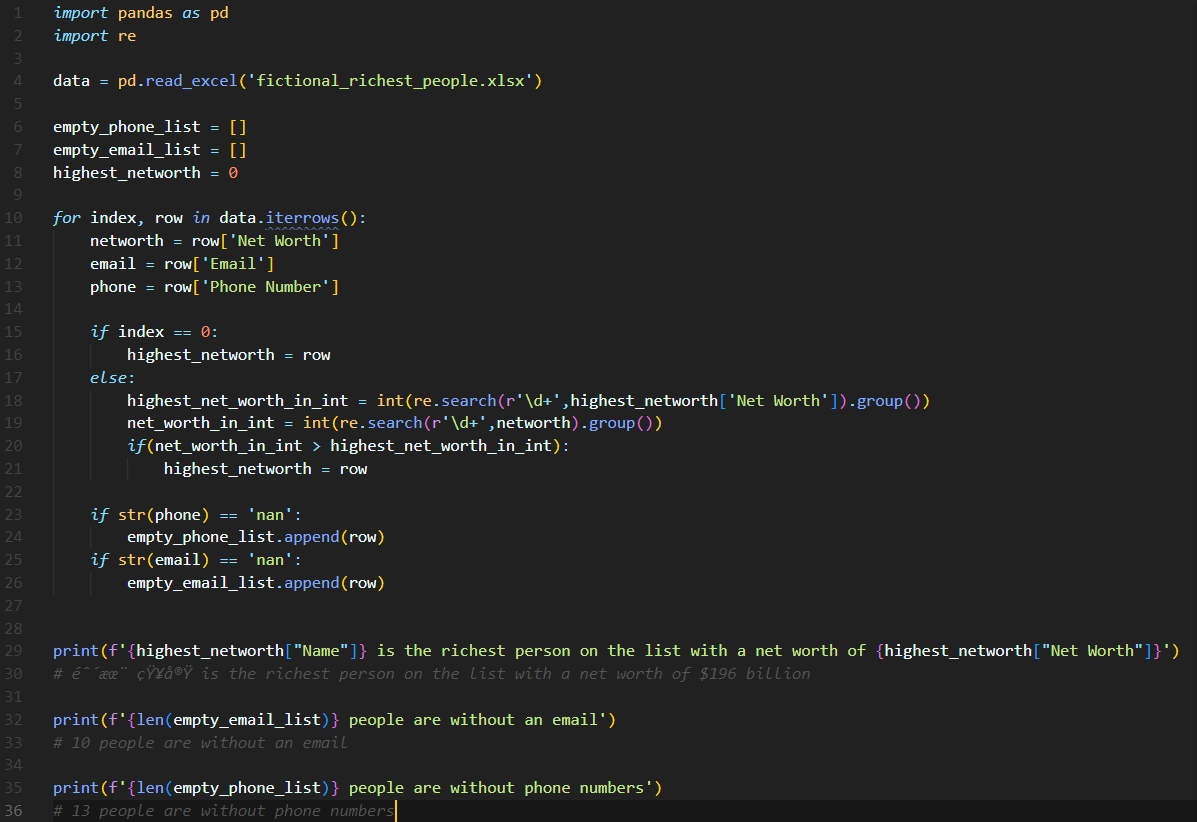This screenshot has width=1197, height=822.
Task: Click the 'read_excel' call on line 4
Action: tap(192, 81)
